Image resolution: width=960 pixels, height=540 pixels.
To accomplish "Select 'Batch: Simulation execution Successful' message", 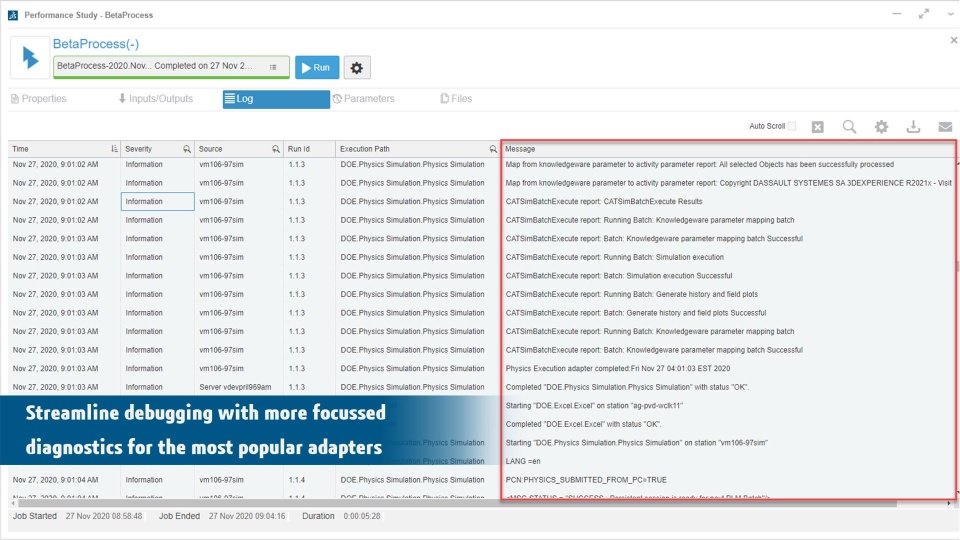I will 619,276.
